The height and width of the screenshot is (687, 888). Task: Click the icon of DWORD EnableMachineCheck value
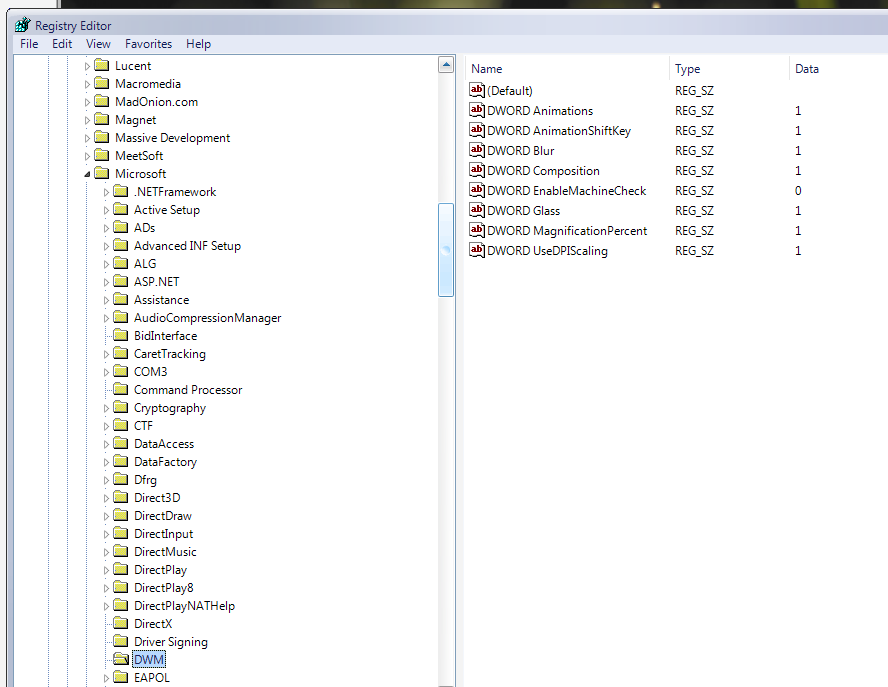coord(477,190)
